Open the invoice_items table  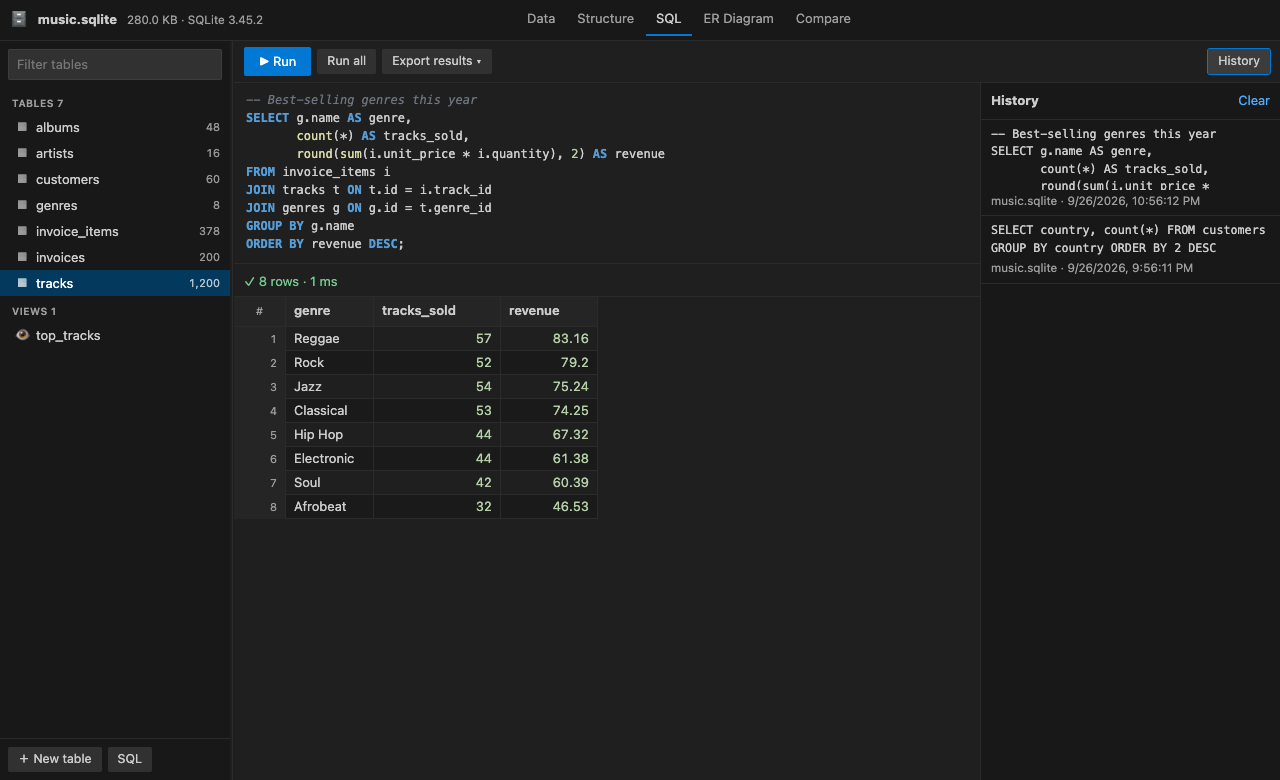tap(115, 231)
